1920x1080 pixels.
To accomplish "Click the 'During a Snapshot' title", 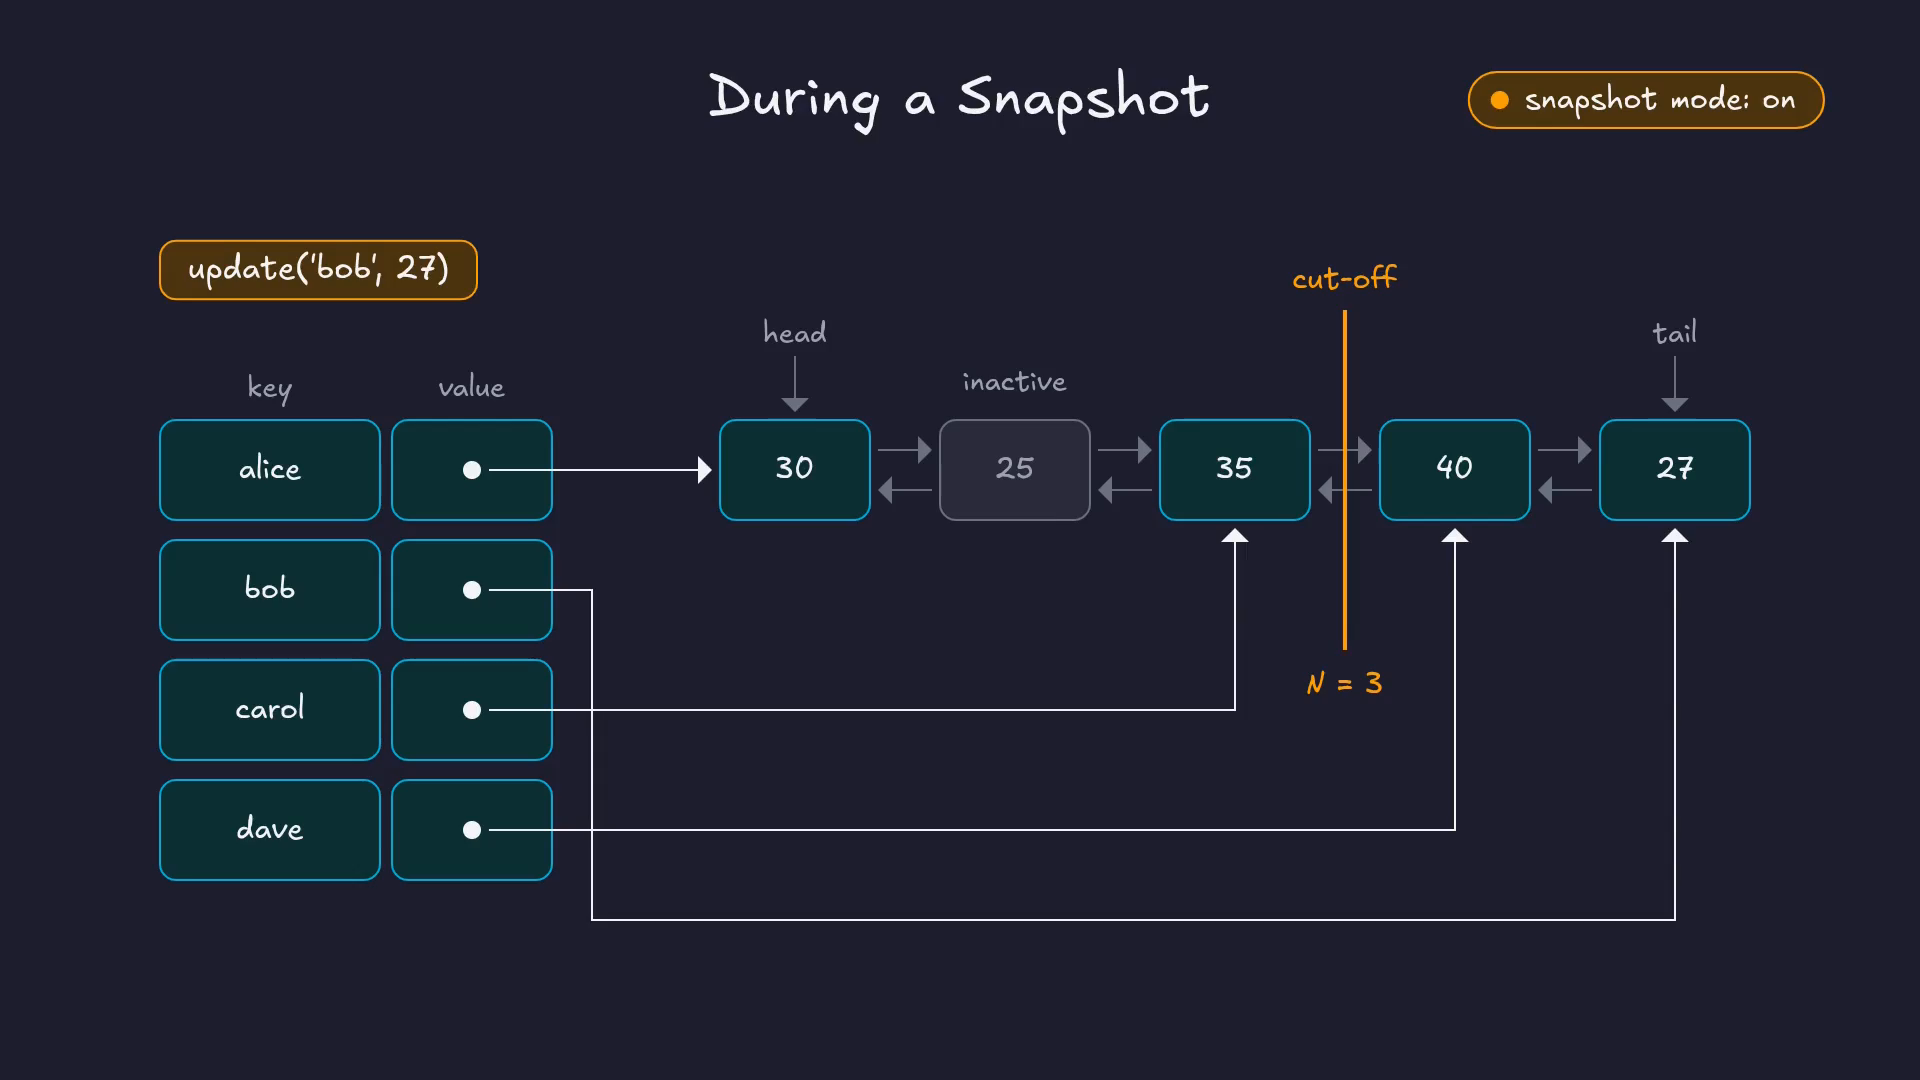I will pos(959,100).
